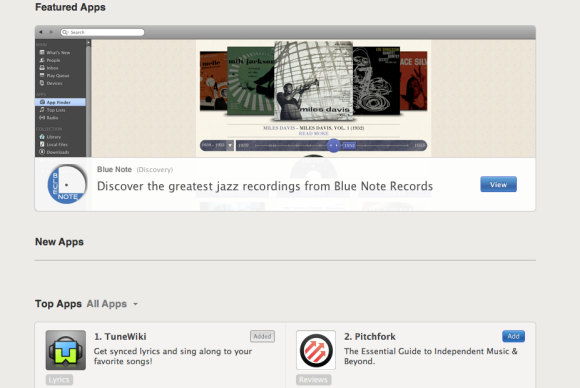Click the 1939 start label on the timeline
The height and width of the screenshot is (388, 580).
(x=243, y=145)
